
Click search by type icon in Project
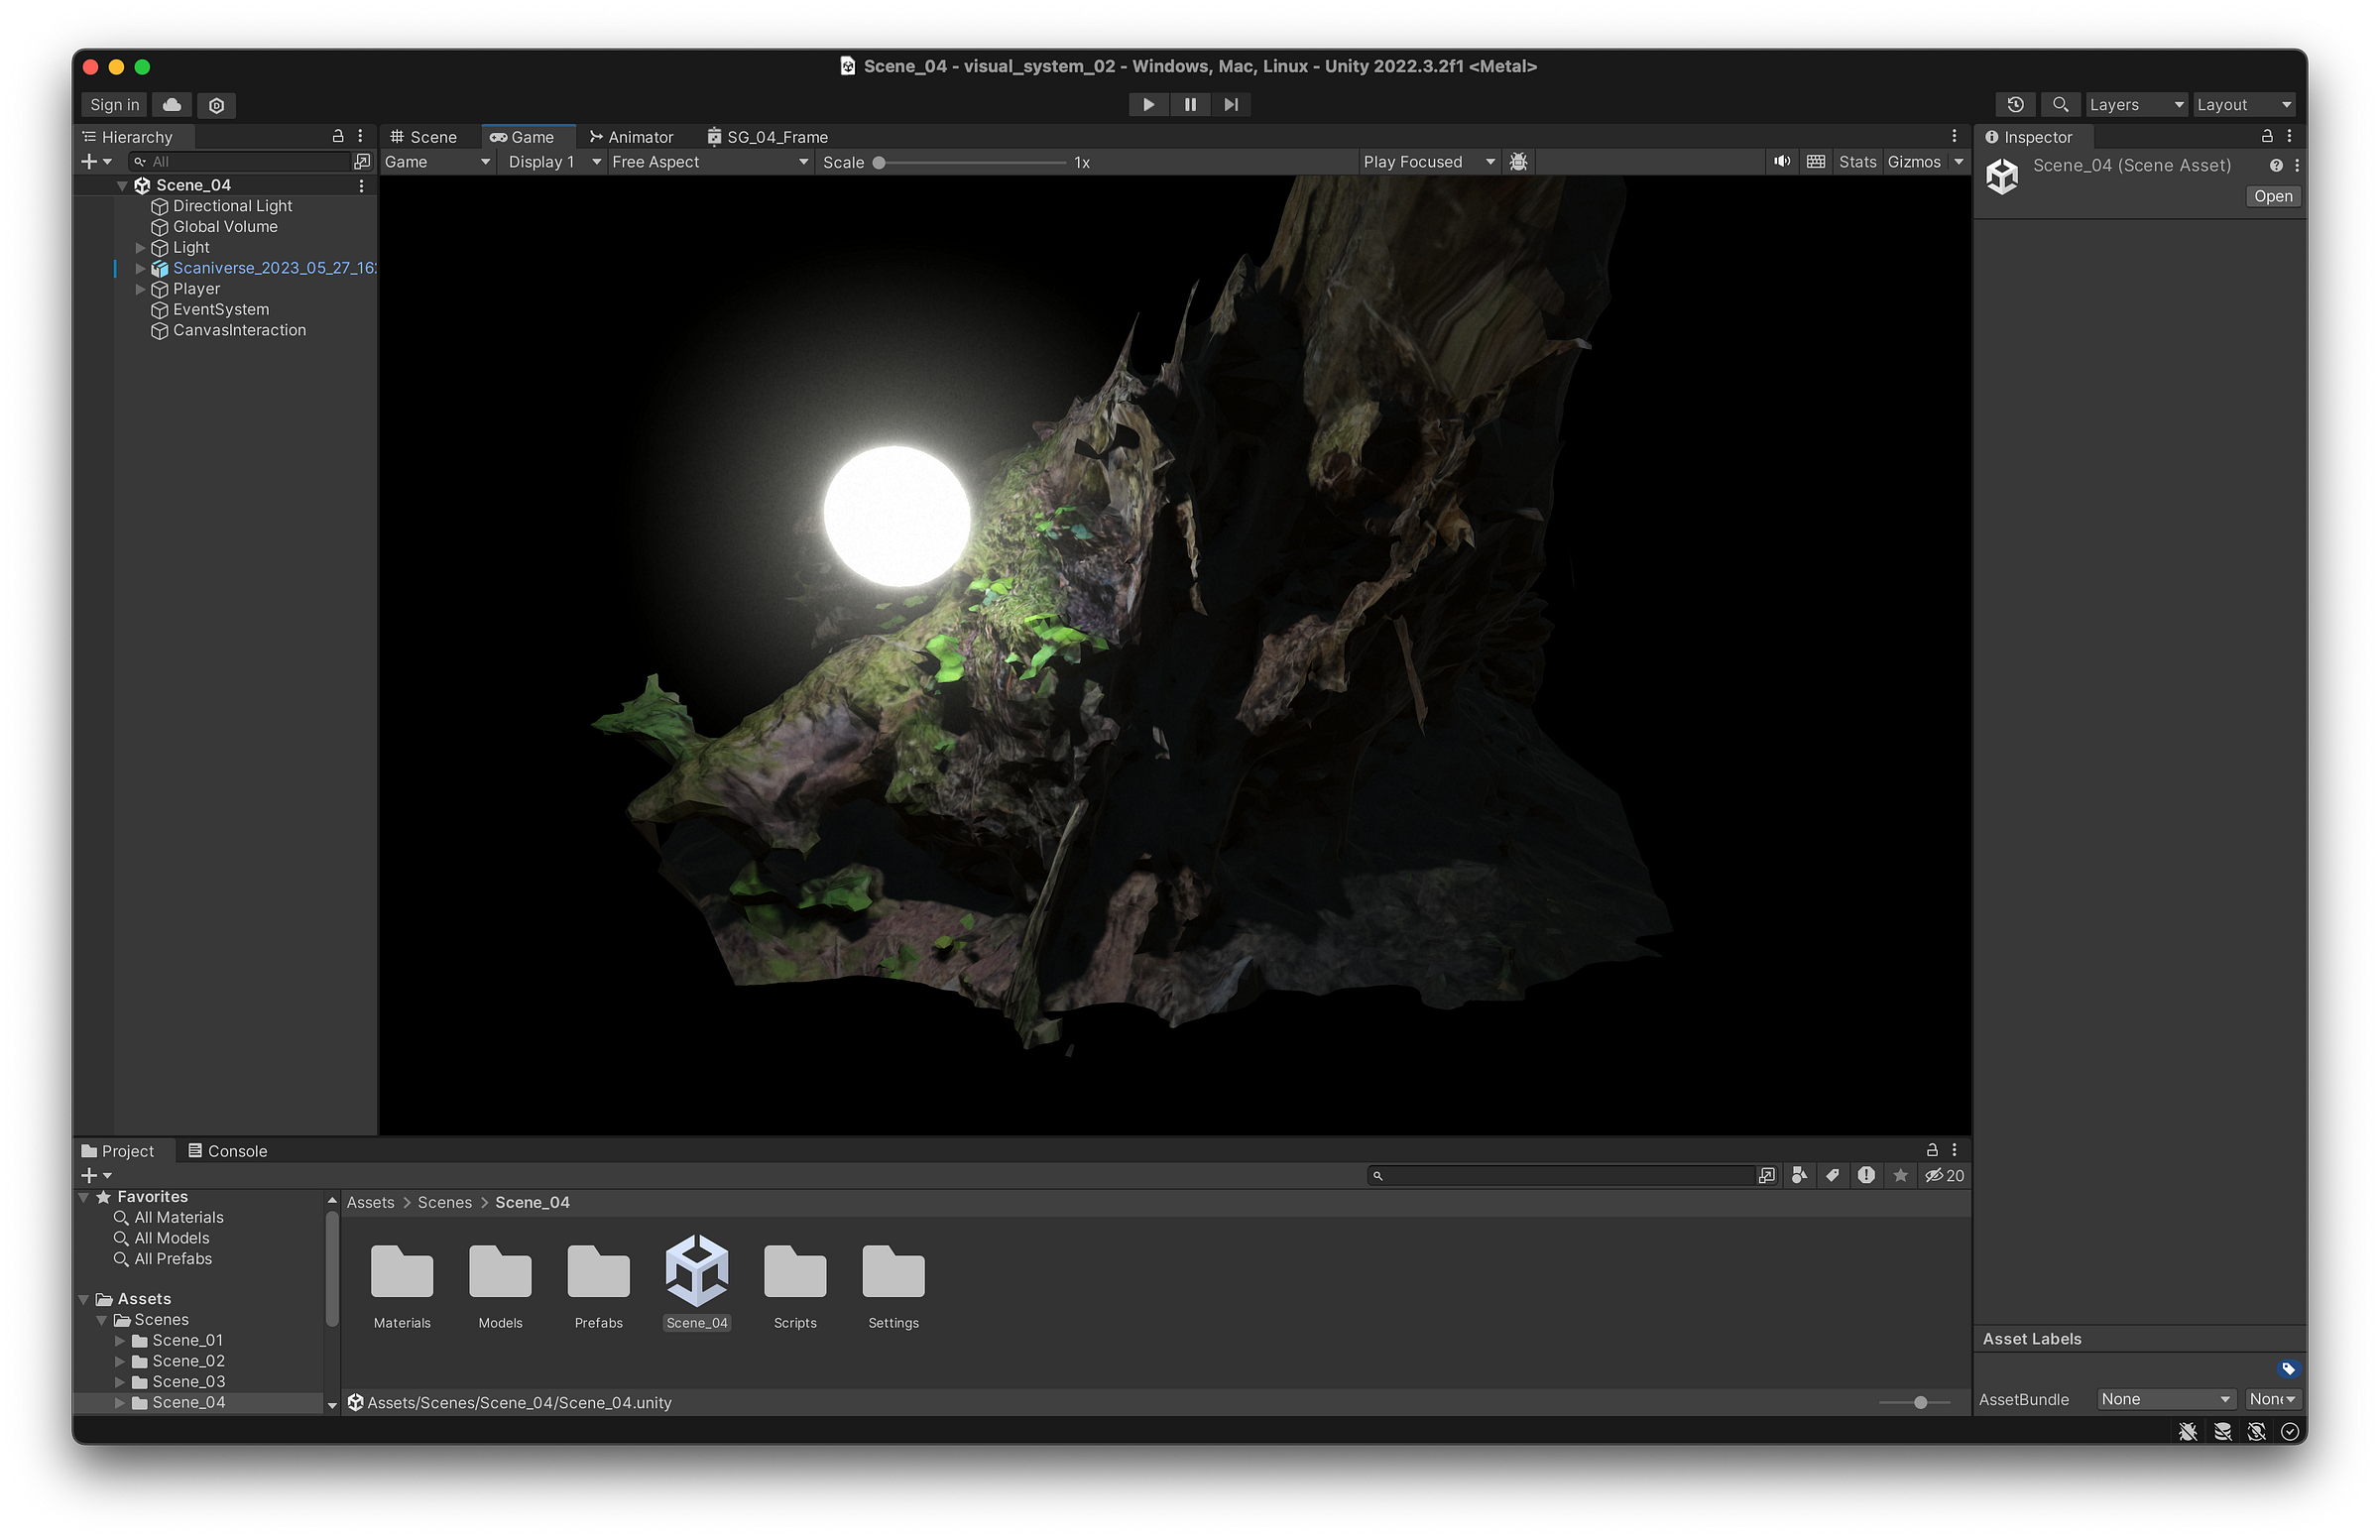1799,1176
